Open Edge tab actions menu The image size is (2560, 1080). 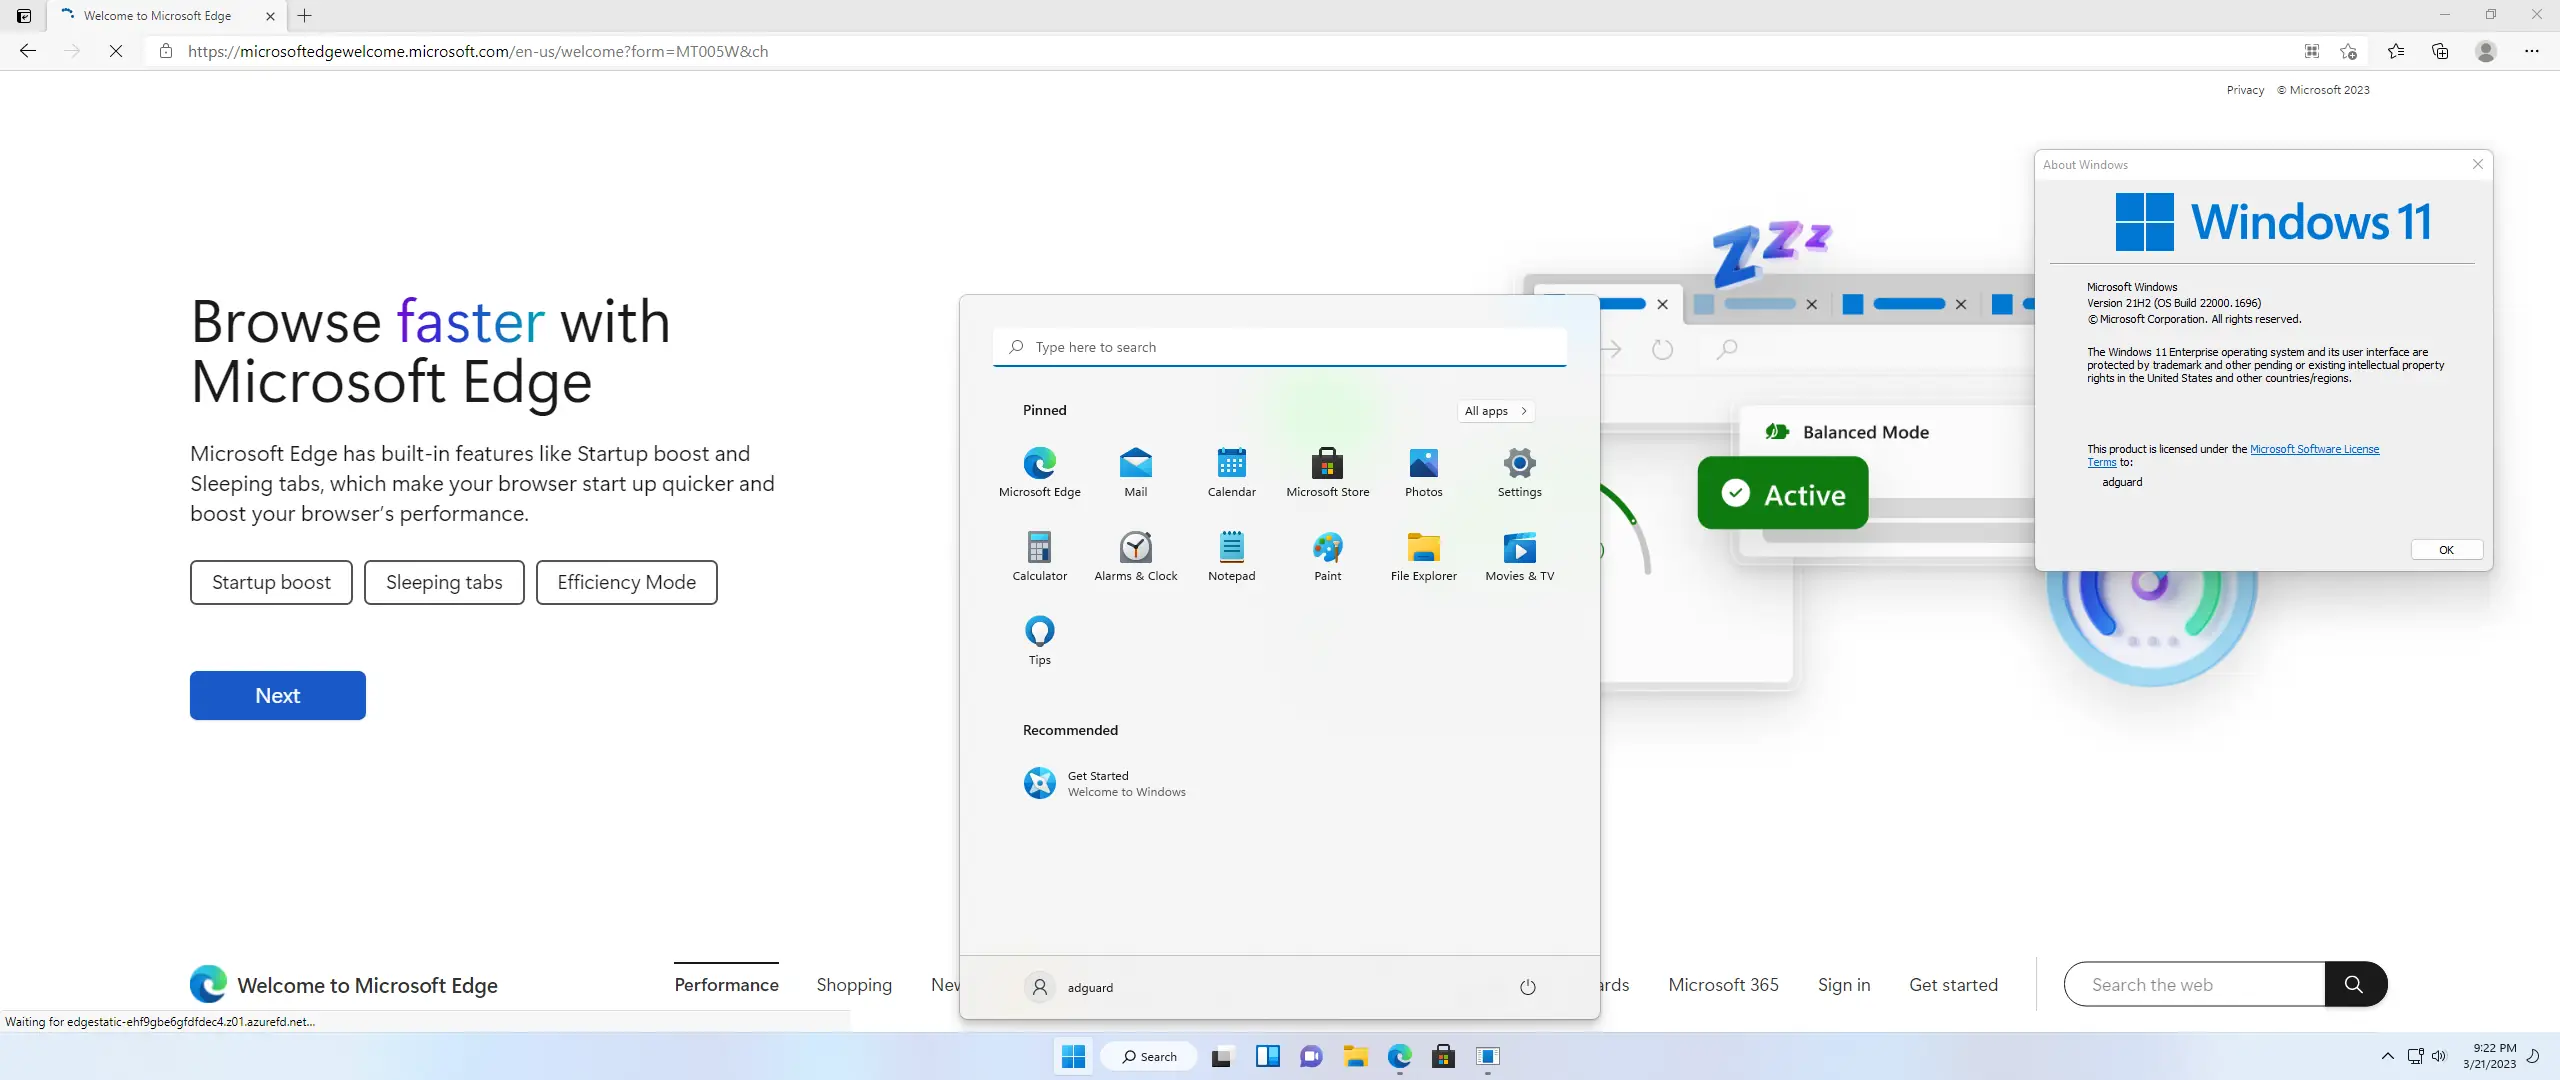click(x=24, y=16)
